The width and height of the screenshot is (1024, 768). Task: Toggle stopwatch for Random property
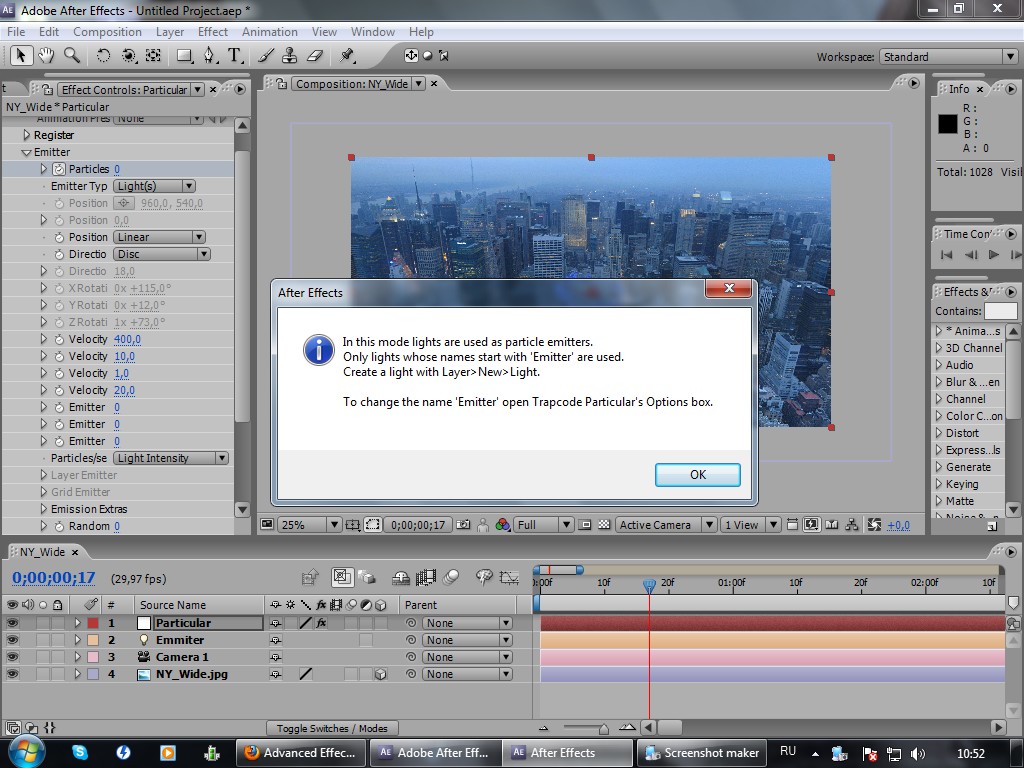click(x=59, y=526)
